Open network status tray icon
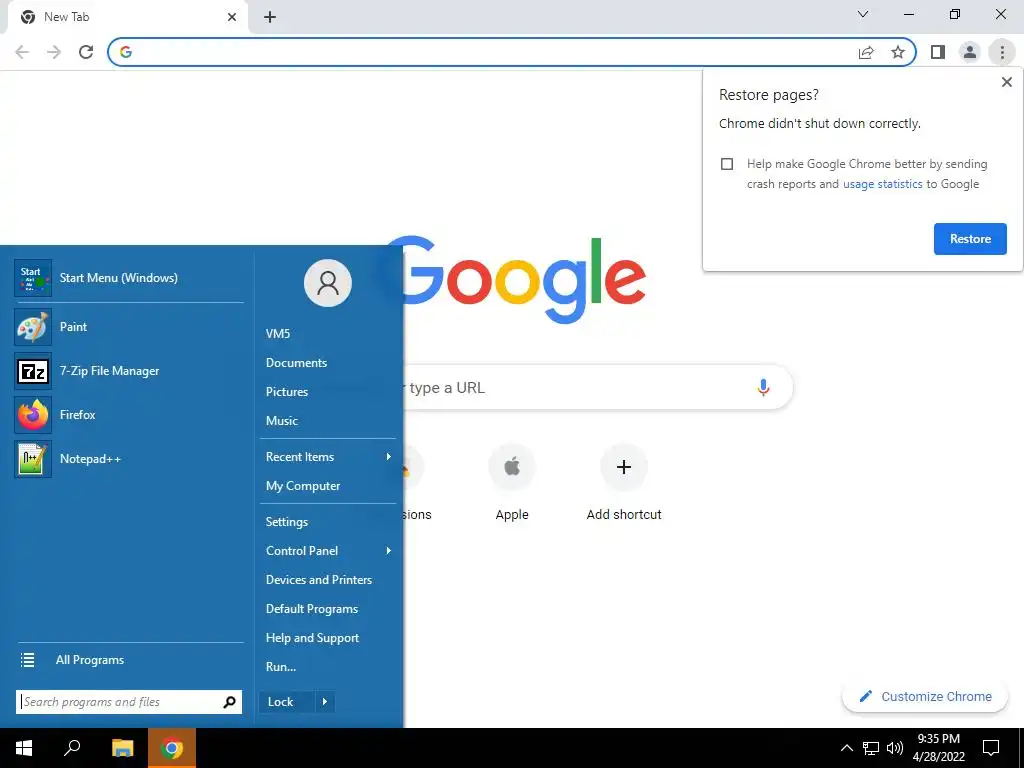This screenshot has width=1024, height=768. [x=871, y=748]
